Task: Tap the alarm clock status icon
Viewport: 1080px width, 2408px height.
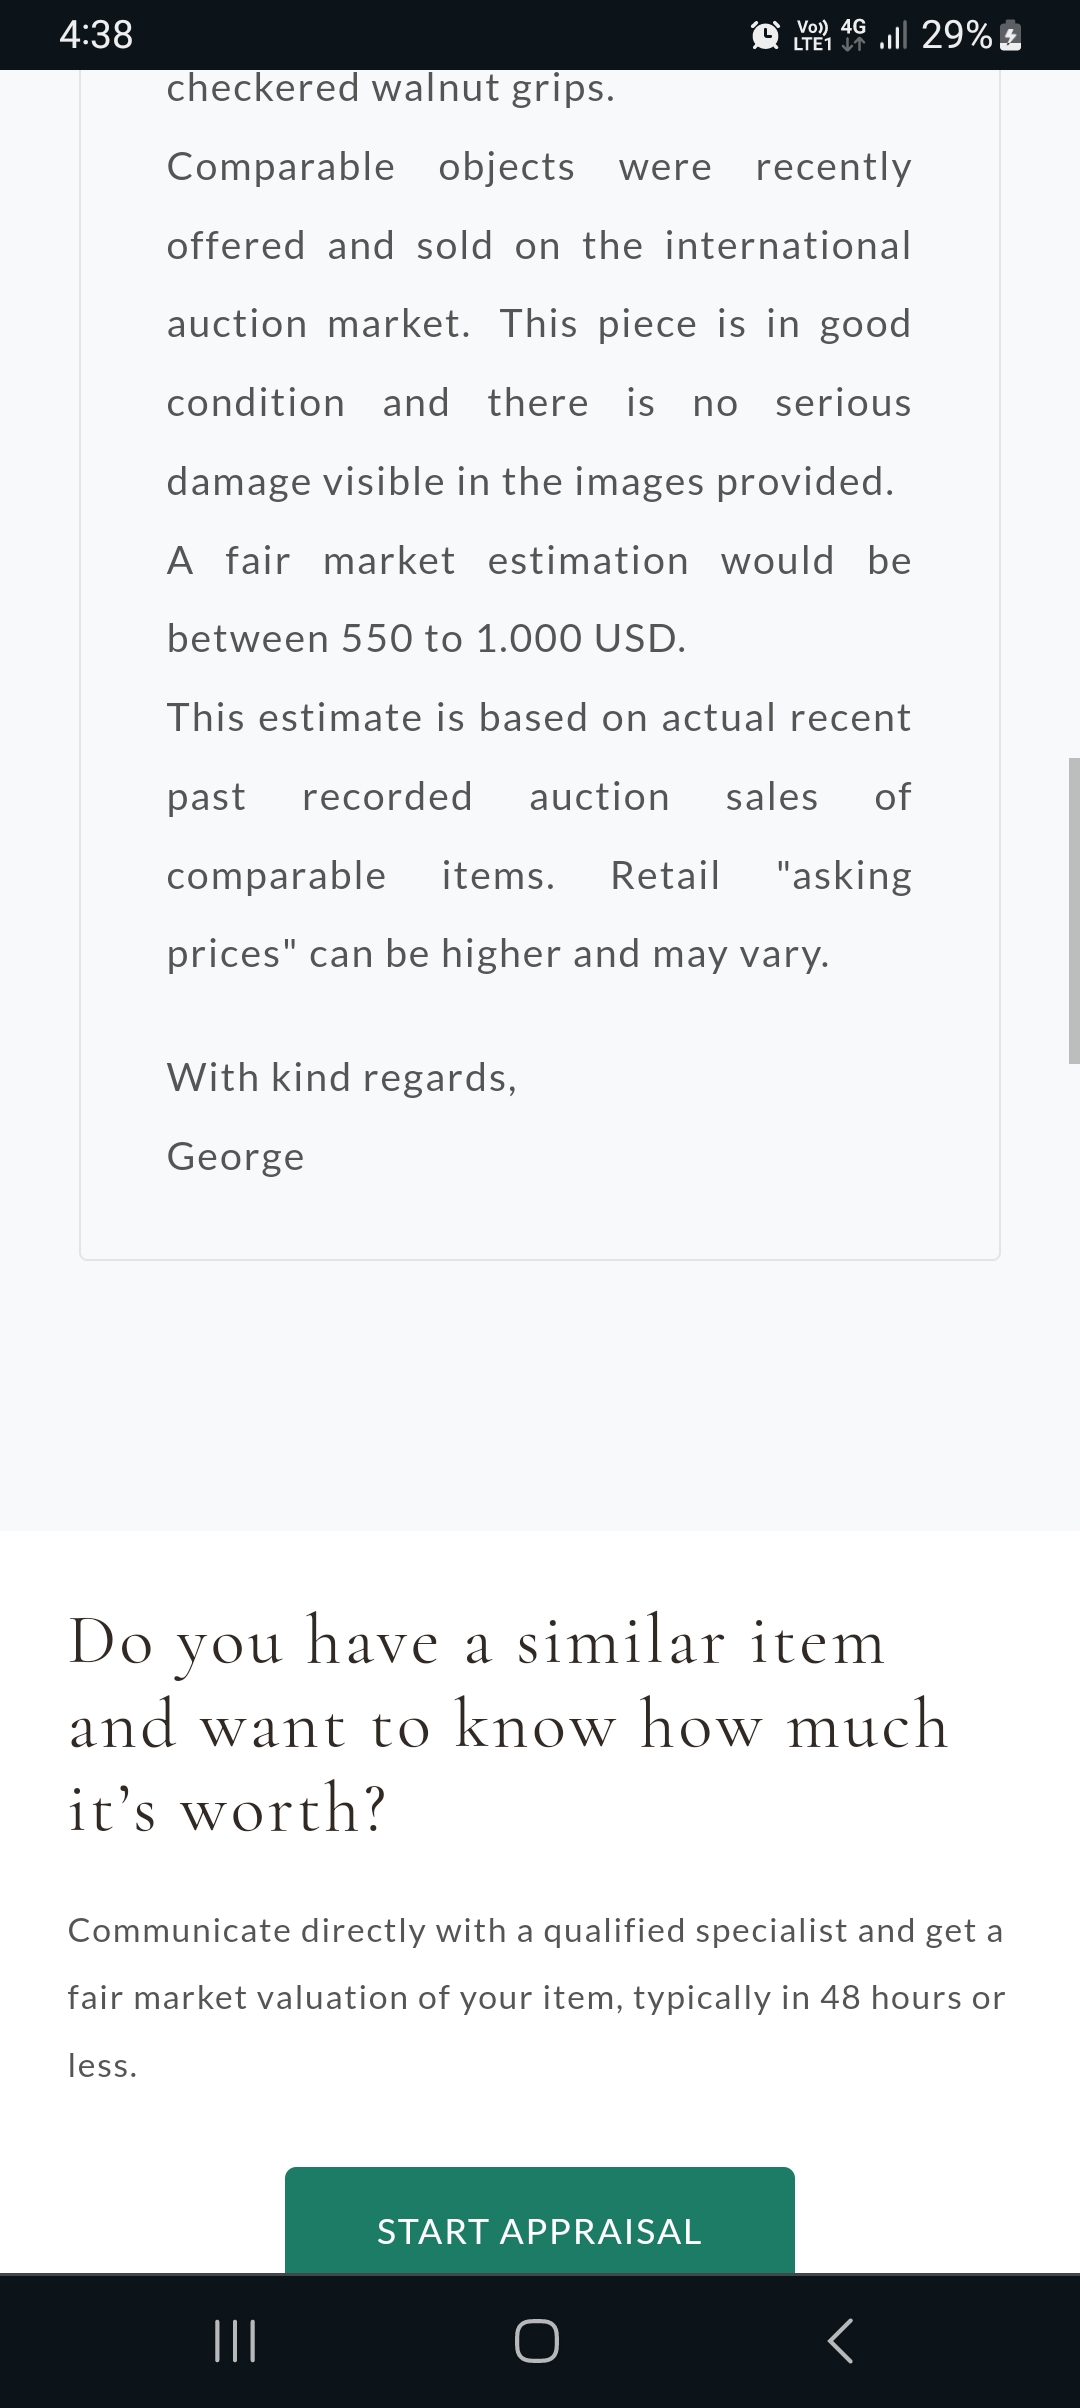Action: tap(765, 36)
